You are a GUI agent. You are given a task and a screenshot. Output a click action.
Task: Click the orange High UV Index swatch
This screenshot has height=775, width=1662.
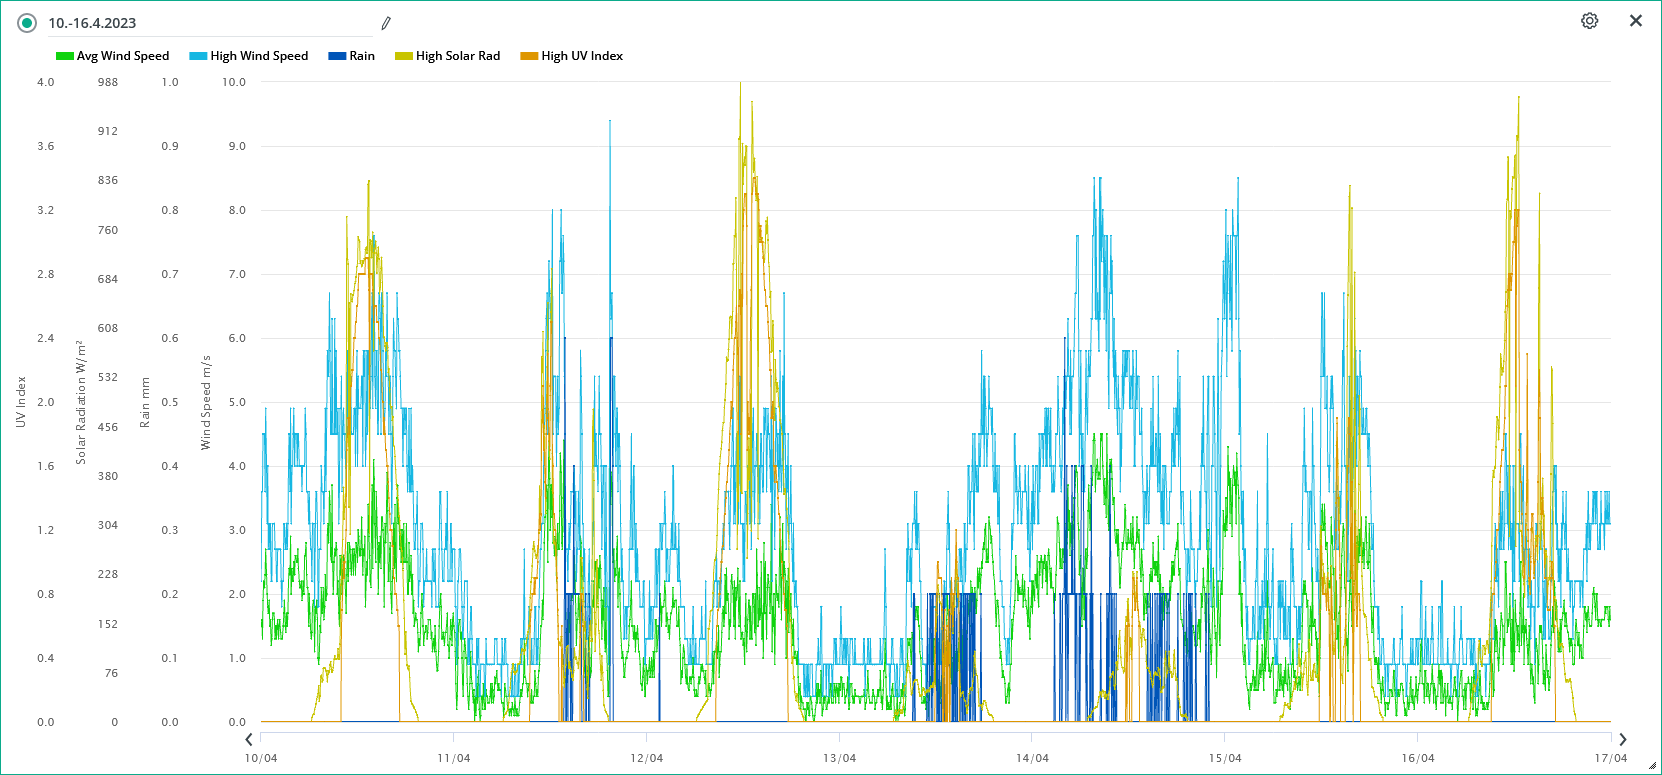(529, 56)
